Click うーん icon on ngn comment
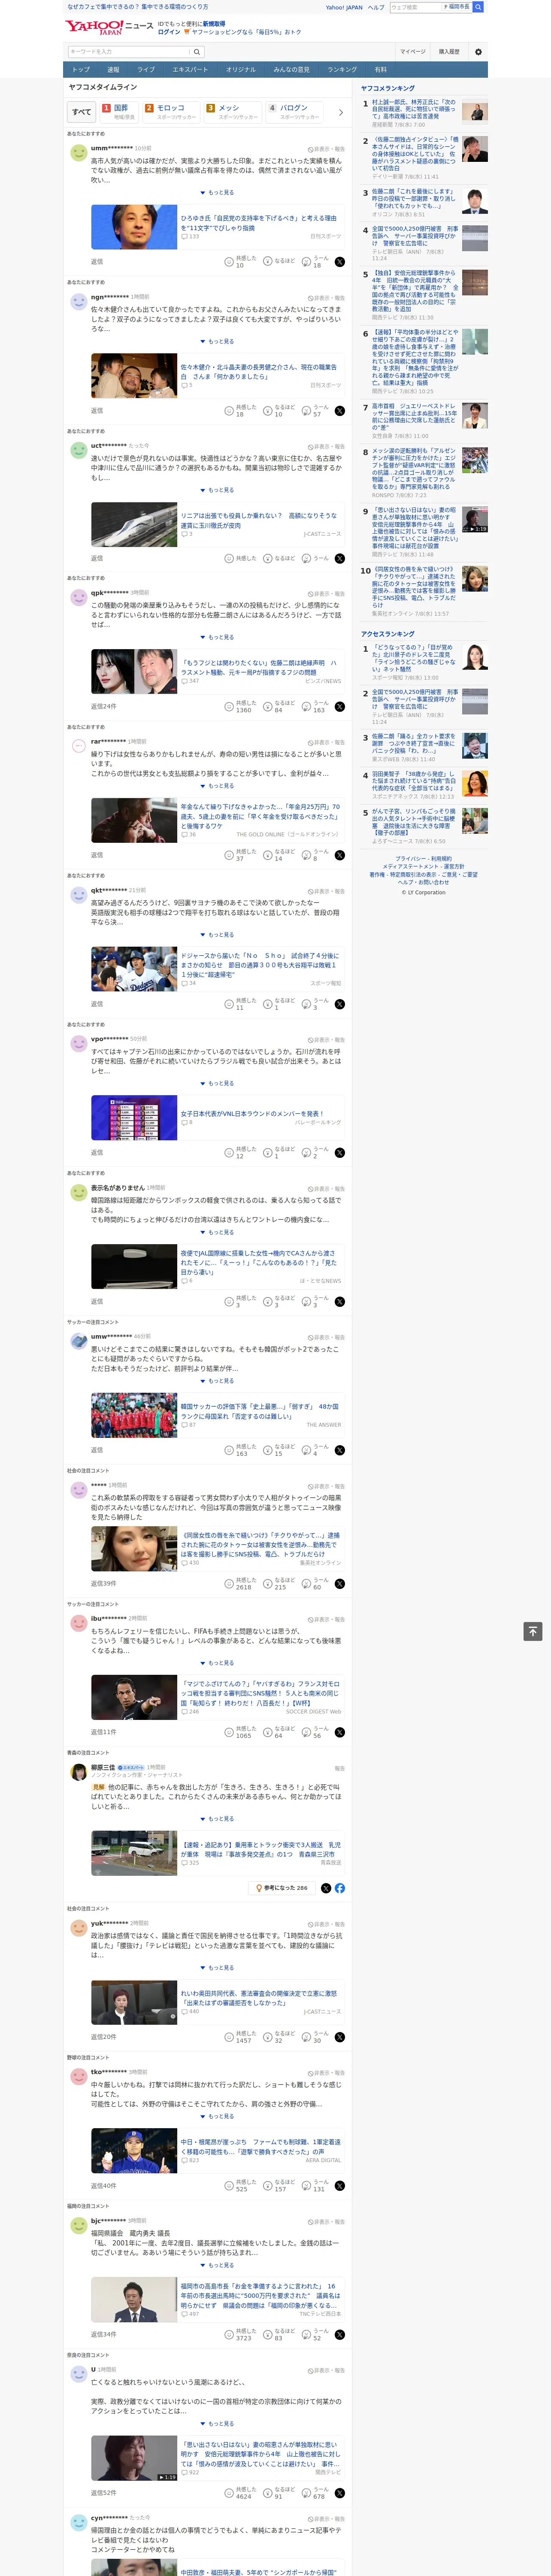Screen dimensions: 551x2576 point(307,411)
